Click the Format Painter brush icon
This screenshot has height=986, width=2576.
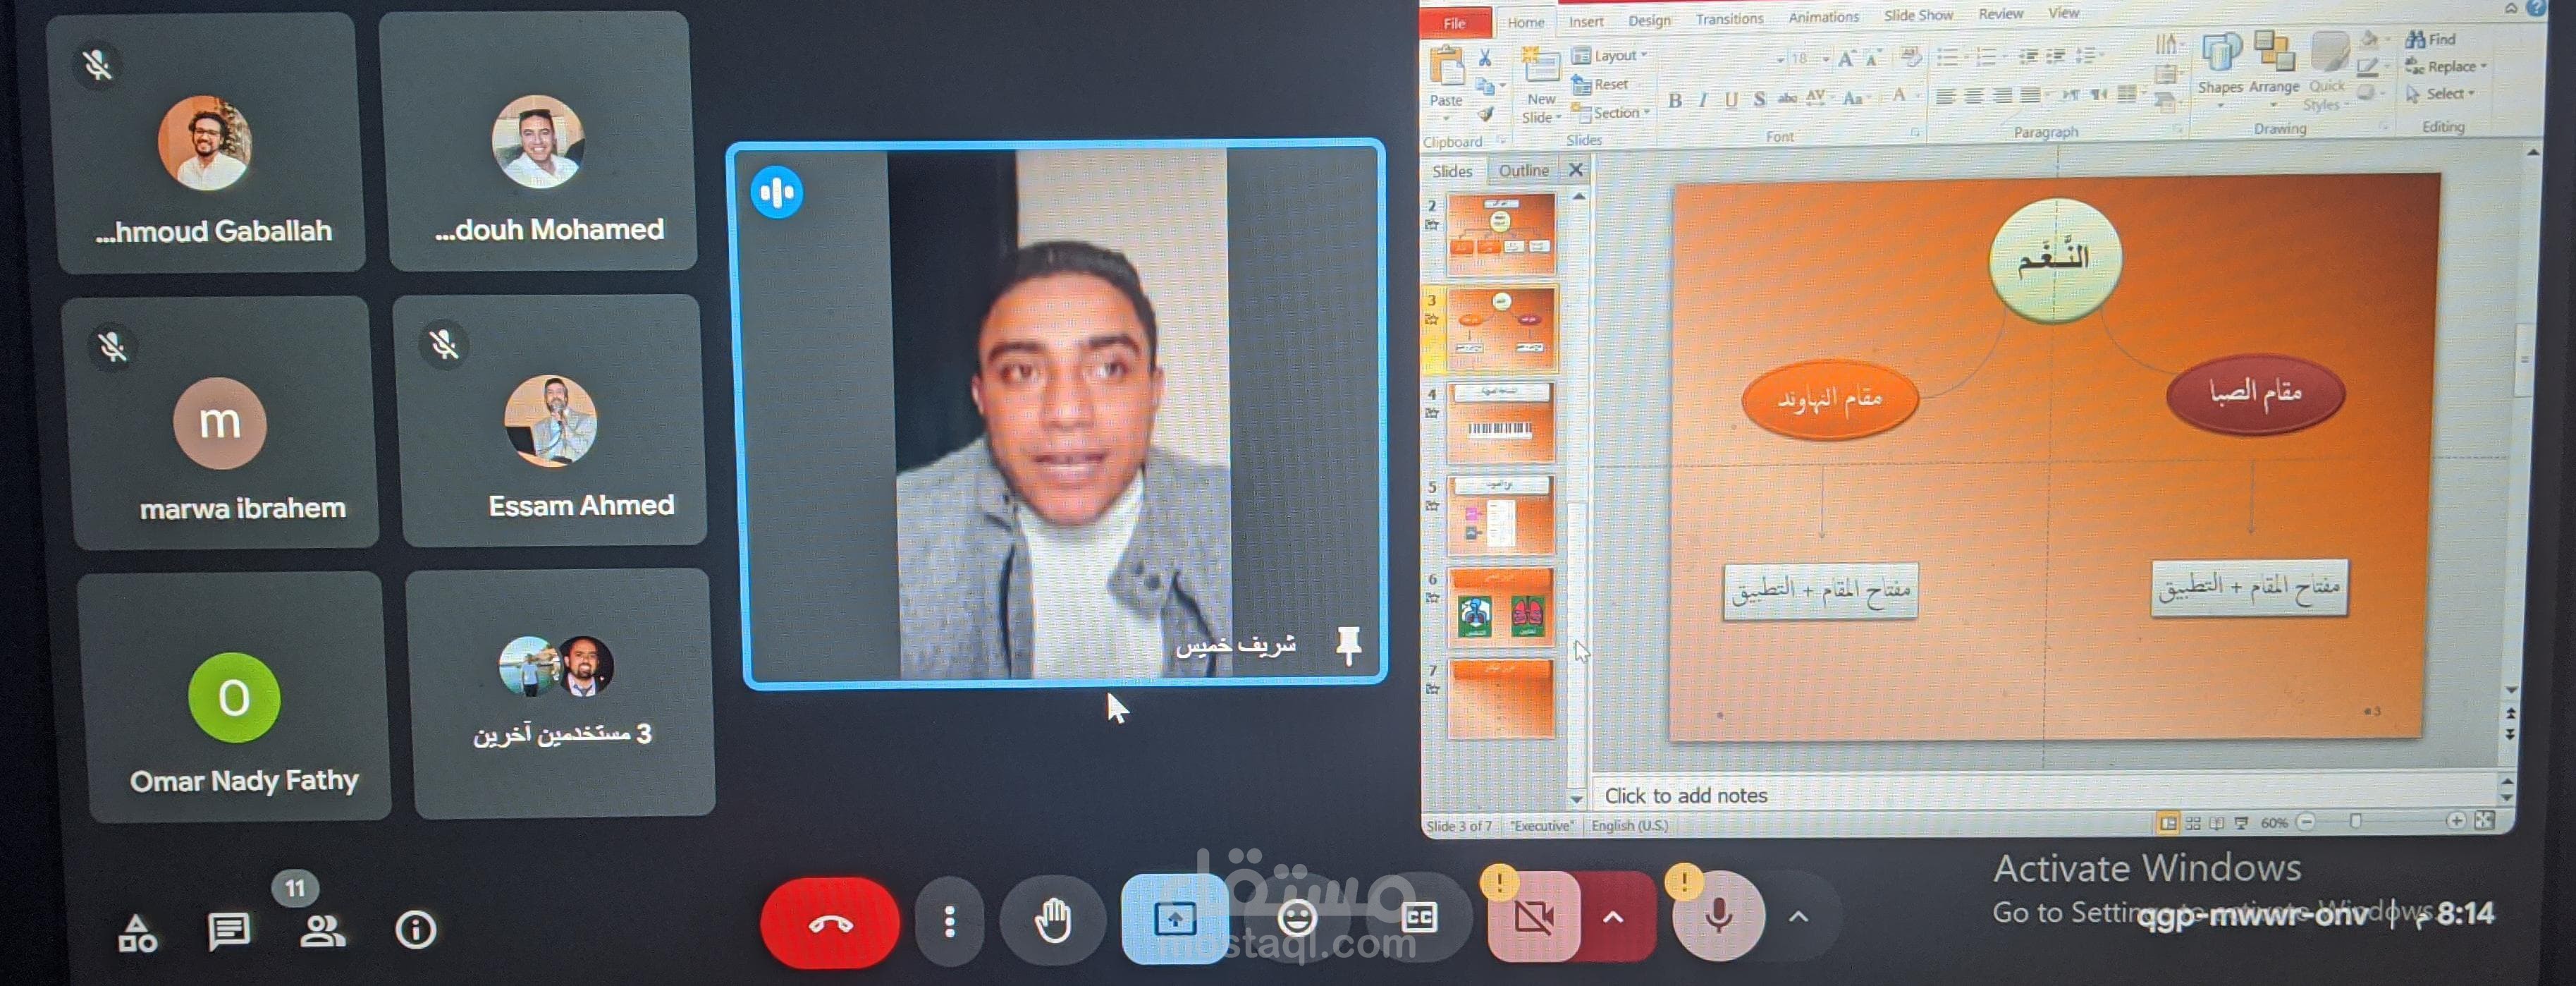(x=1485, y=114)
